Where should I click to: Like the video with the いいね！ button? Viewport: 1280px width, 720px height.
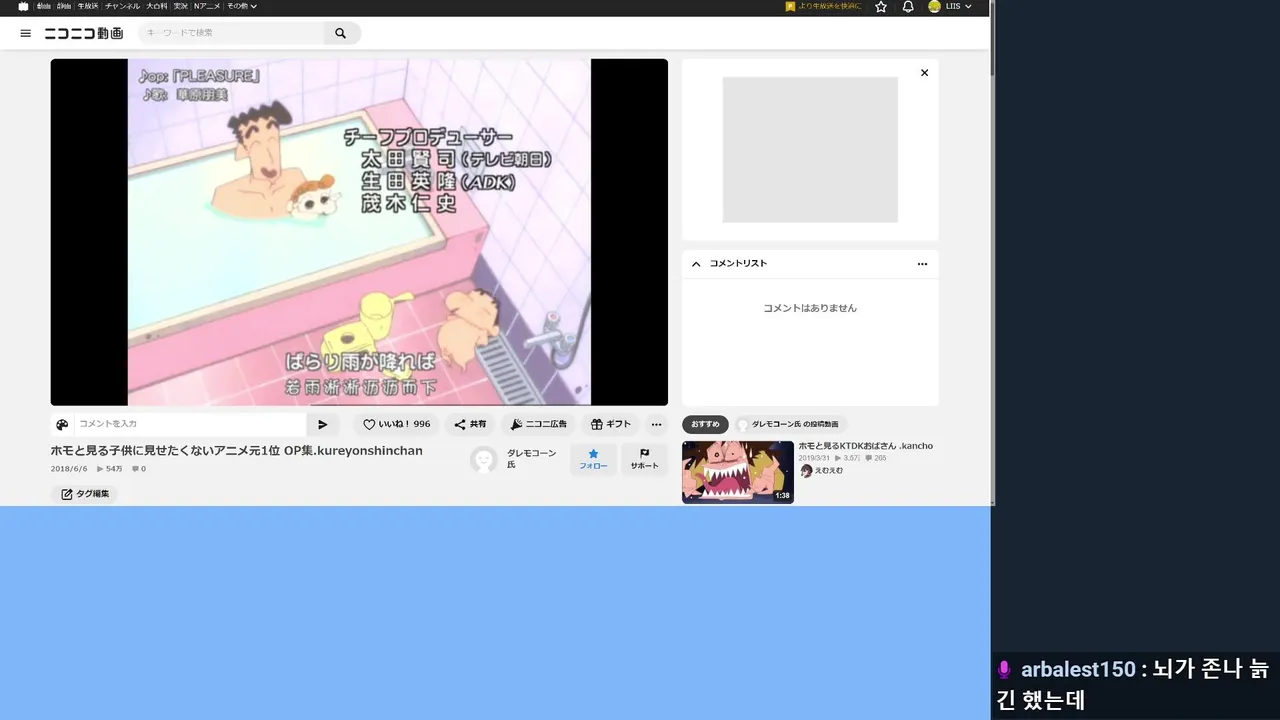click(x=396, y=424)
